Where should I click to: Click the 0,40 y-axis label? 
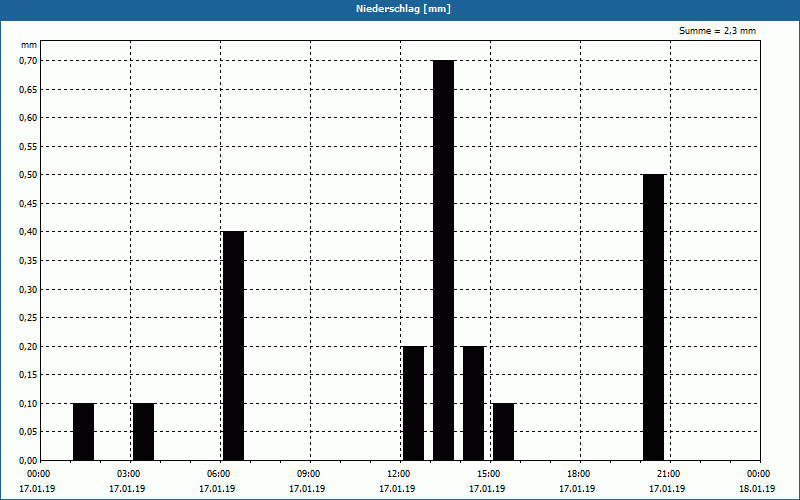click(x=28, y=232)
